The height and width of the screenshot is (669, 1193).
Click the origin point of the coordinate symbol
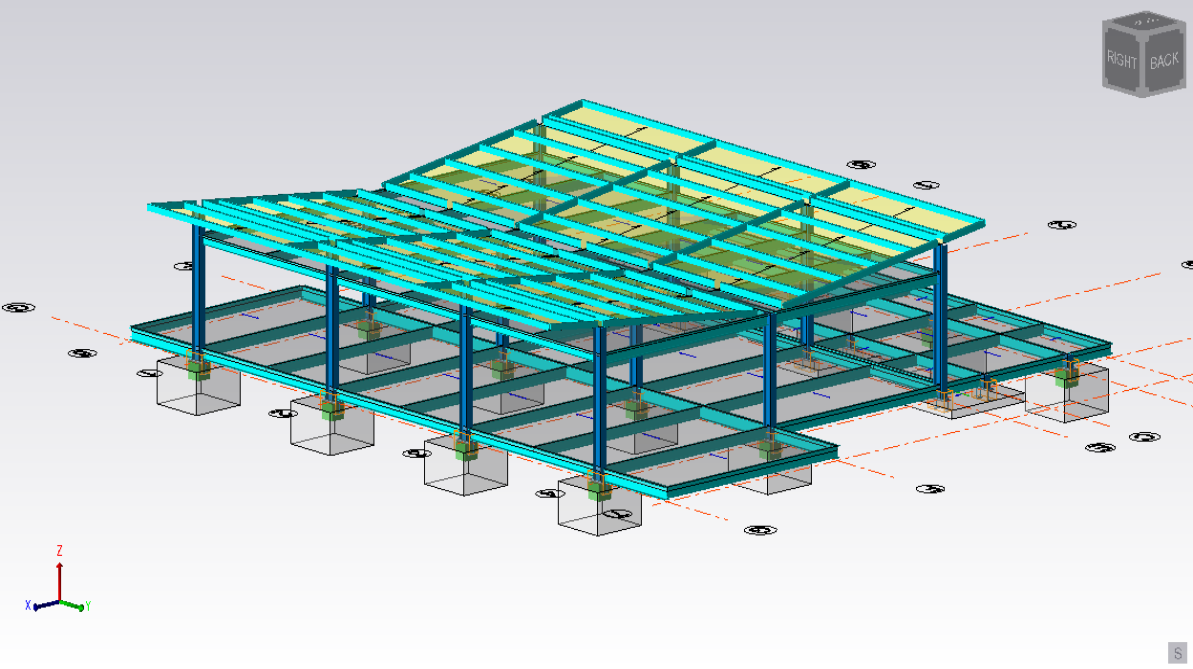coord(59,601)
